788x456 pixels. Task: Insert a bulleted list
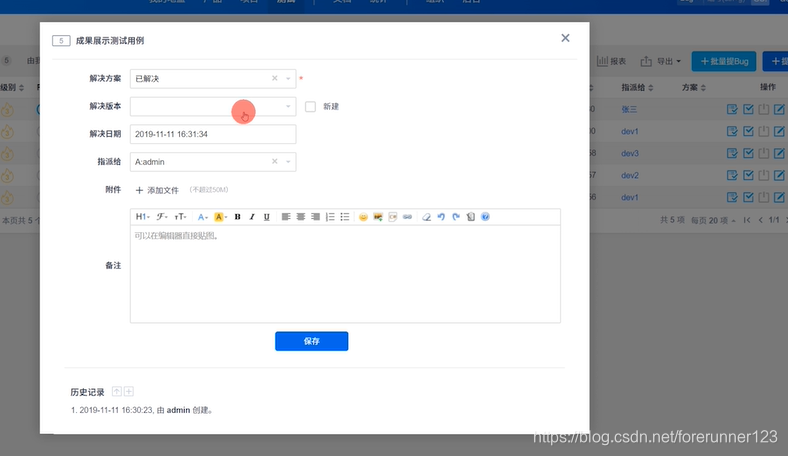(345, 217)
